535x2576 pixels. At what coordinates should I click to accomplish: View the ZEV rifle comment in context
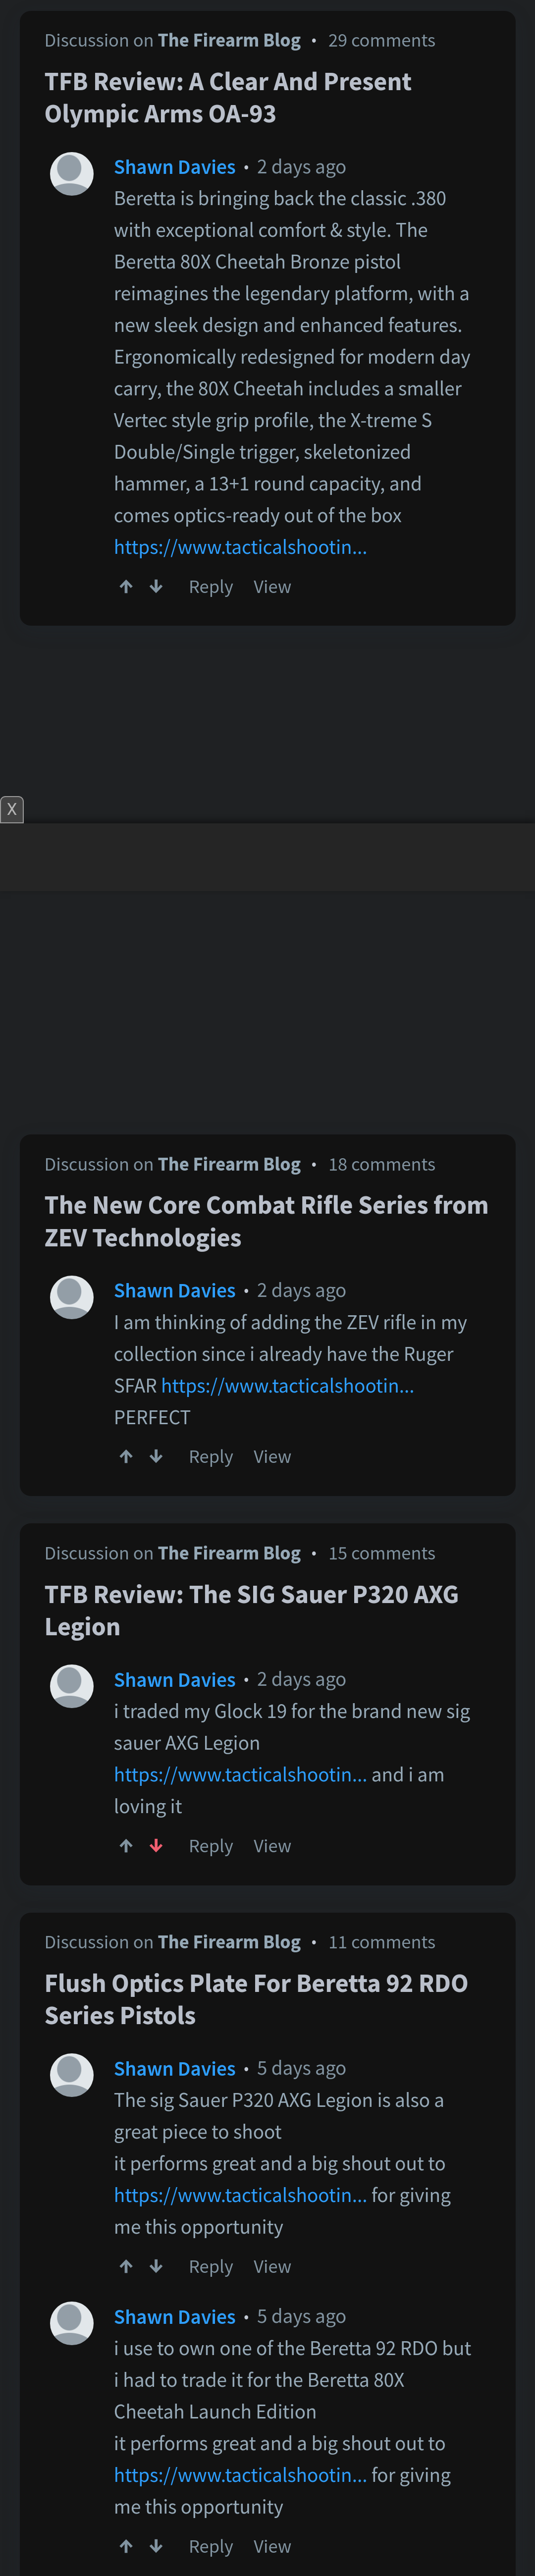[x=272, y=1457]
